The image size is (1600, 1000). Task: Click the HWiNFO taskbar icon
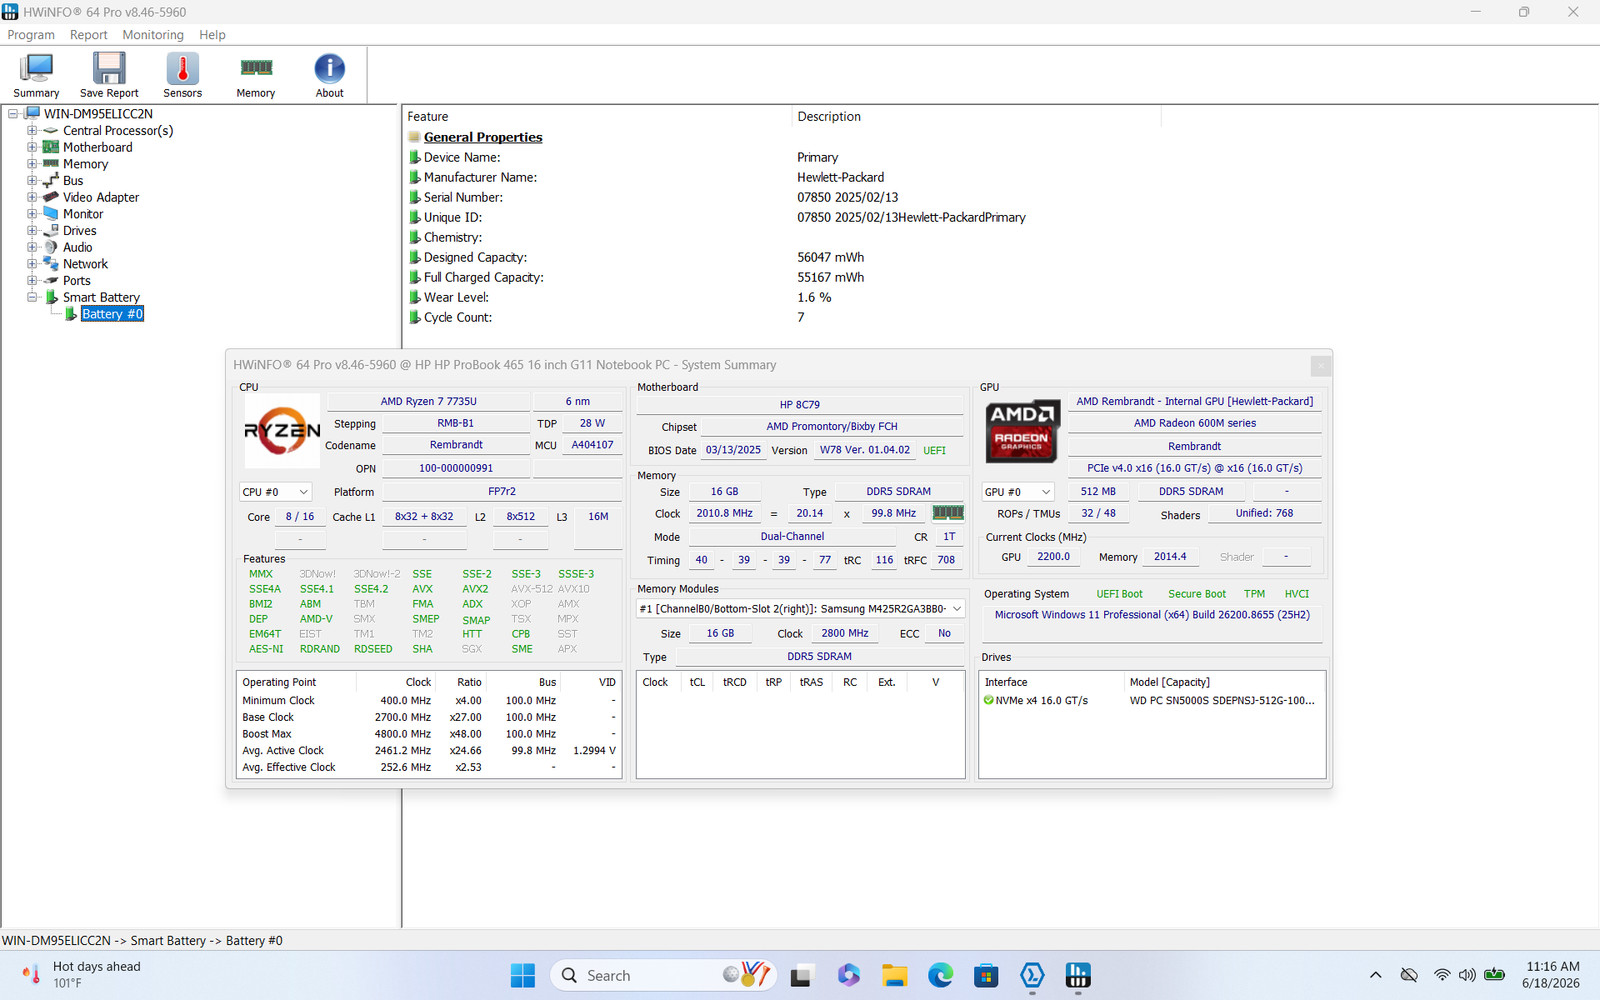tap(1078, 975)
